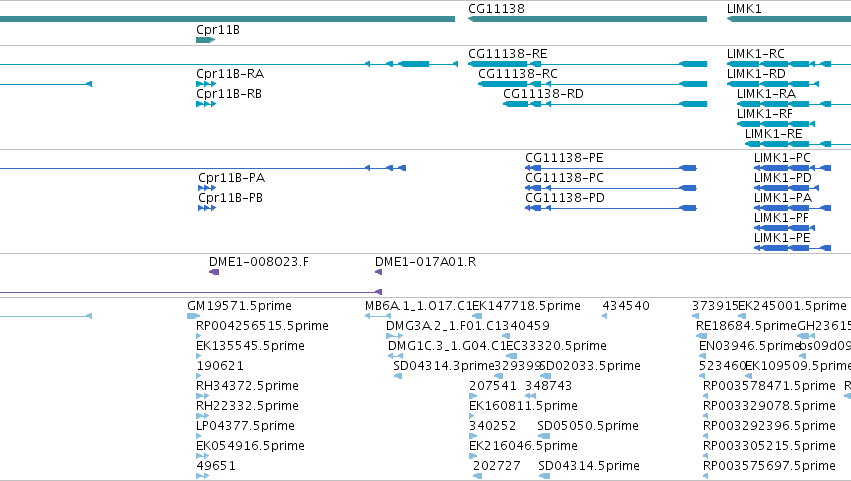Select the CG11138-PC protein label

tap(564, 178)
